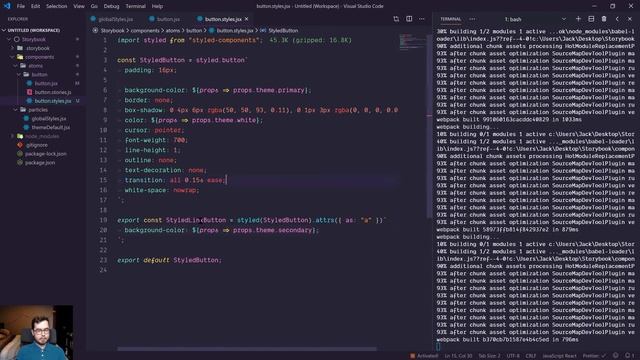Change the UTF-8 file encoding
The width and height of the screenshot is (640, 360).
coord(513,356)
